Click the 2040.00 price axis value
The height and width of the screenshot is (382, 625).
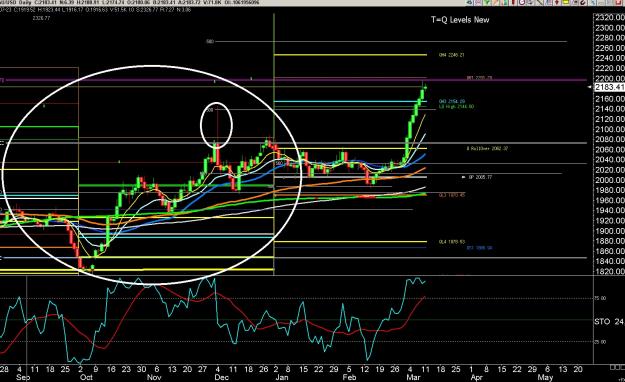pos(609,159)
